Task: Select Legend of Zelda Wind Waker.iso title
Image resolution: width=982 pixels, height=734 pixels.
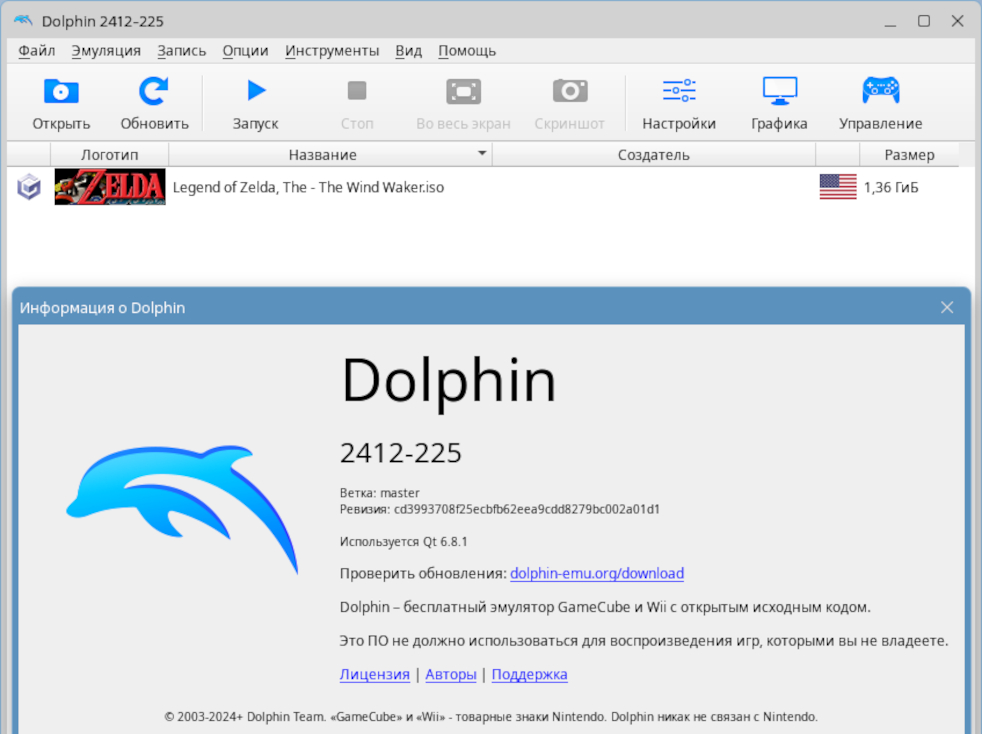Action: click(308, 187)
